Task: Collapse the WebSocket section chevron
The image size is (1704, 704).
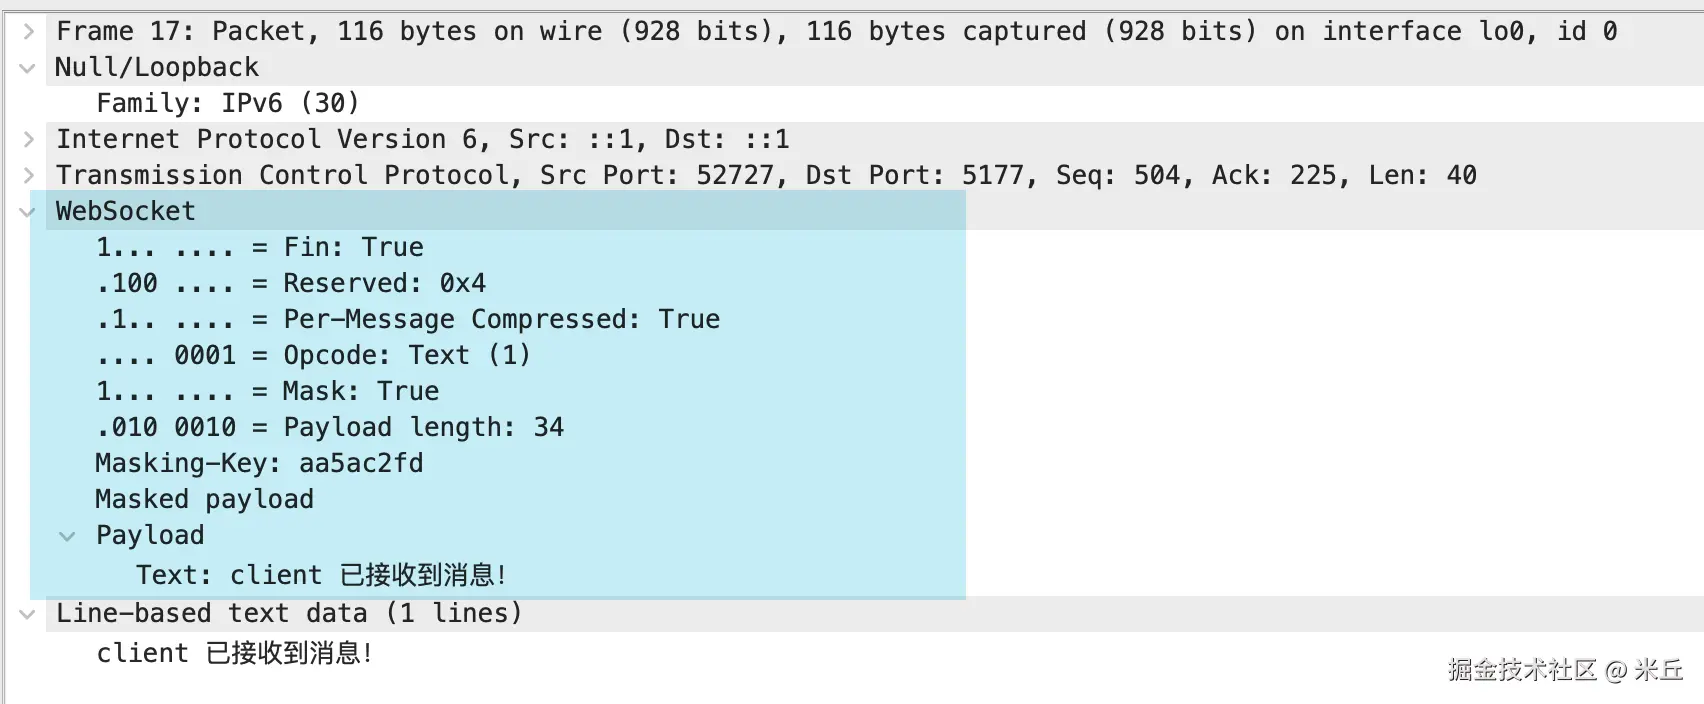Action: click(x=28, y=212)
